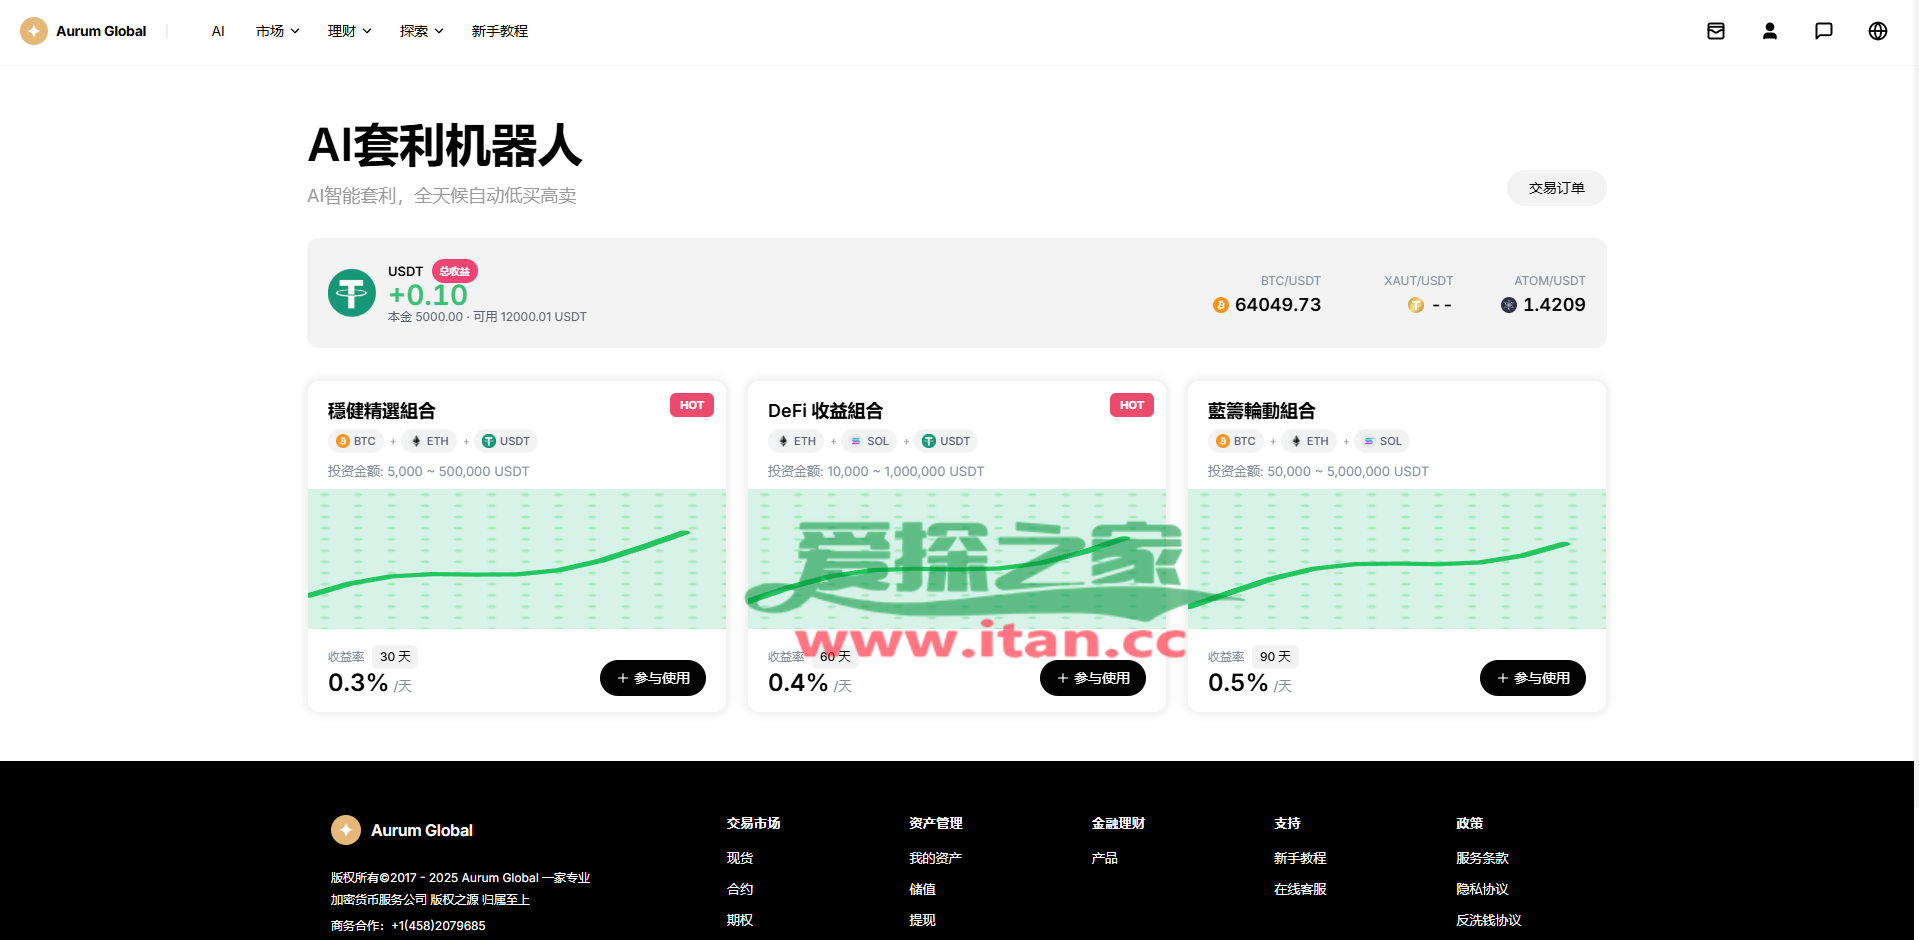The width and height of the screenshot is (1919, 940).
Task: Open 新手教程 link in footer
Action: [x=1301, y=858]
